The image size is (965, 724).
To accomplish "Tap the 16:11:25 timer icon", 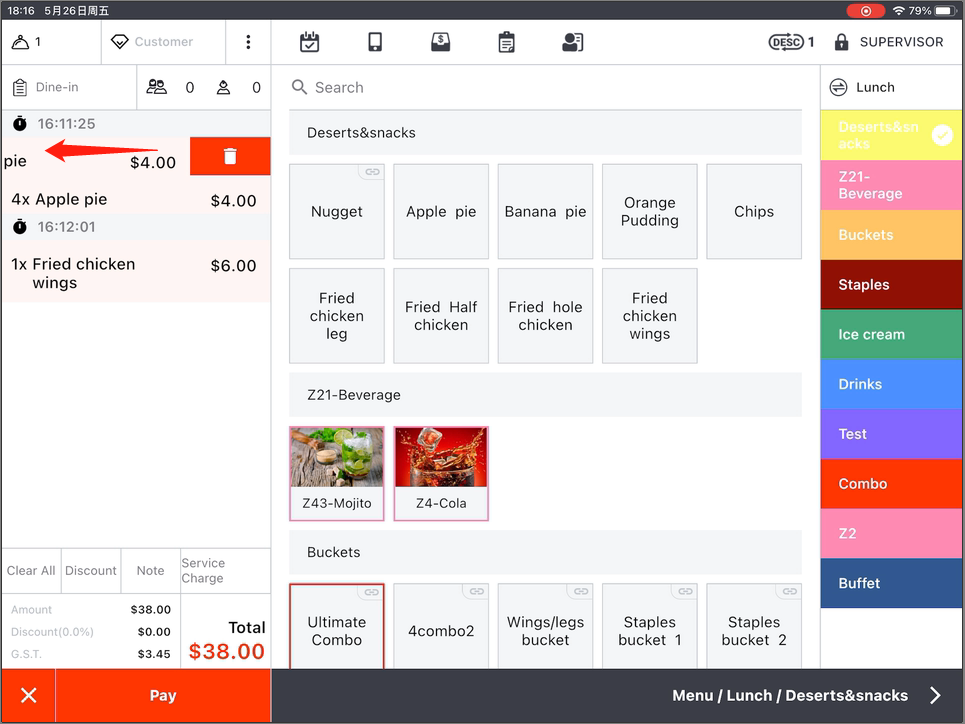I will (x=20, y=123).
